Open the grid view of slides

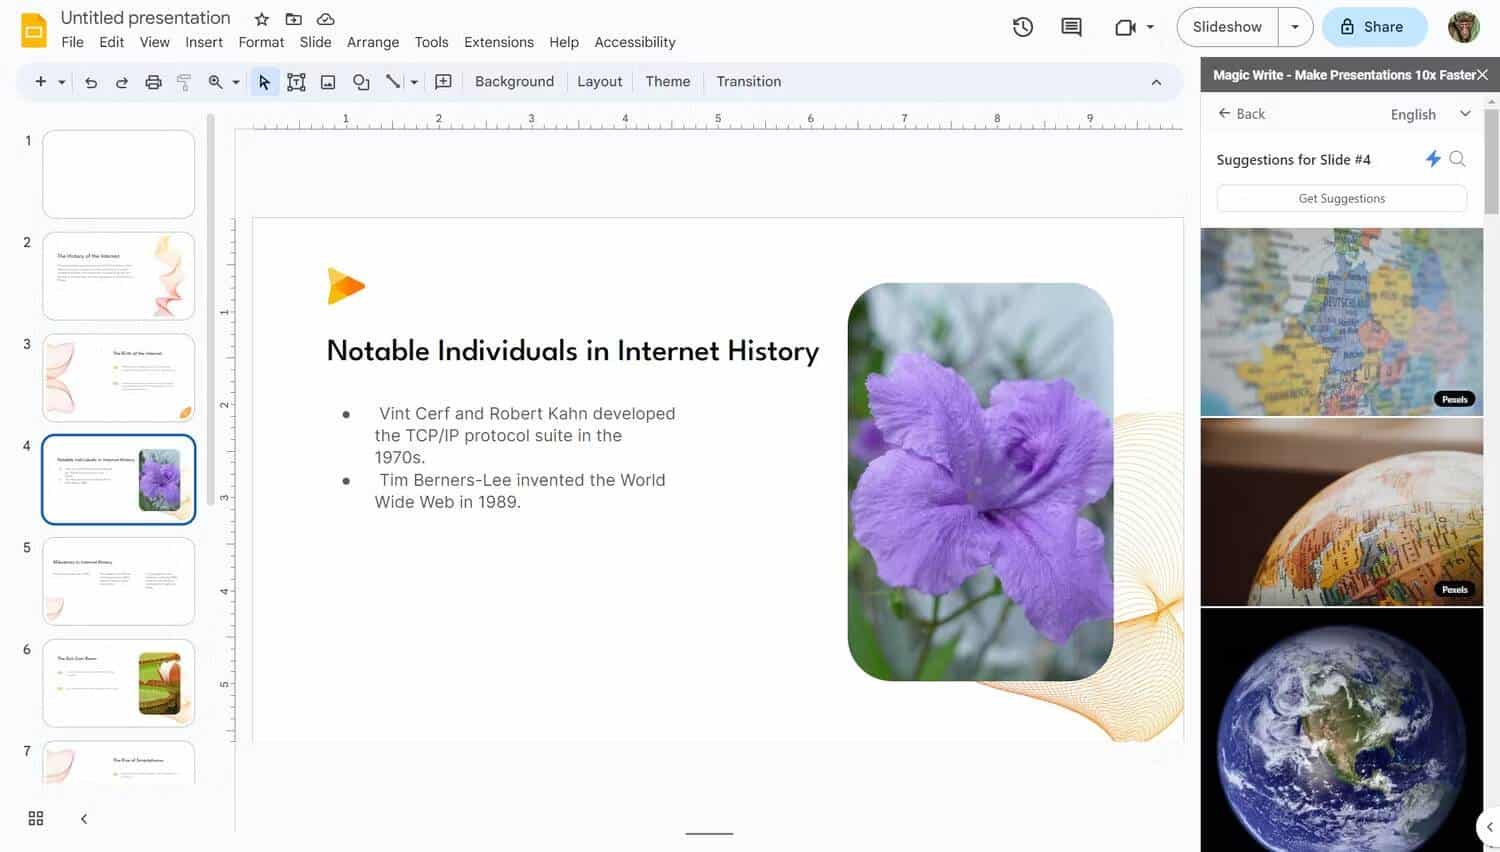click(36, 818)
